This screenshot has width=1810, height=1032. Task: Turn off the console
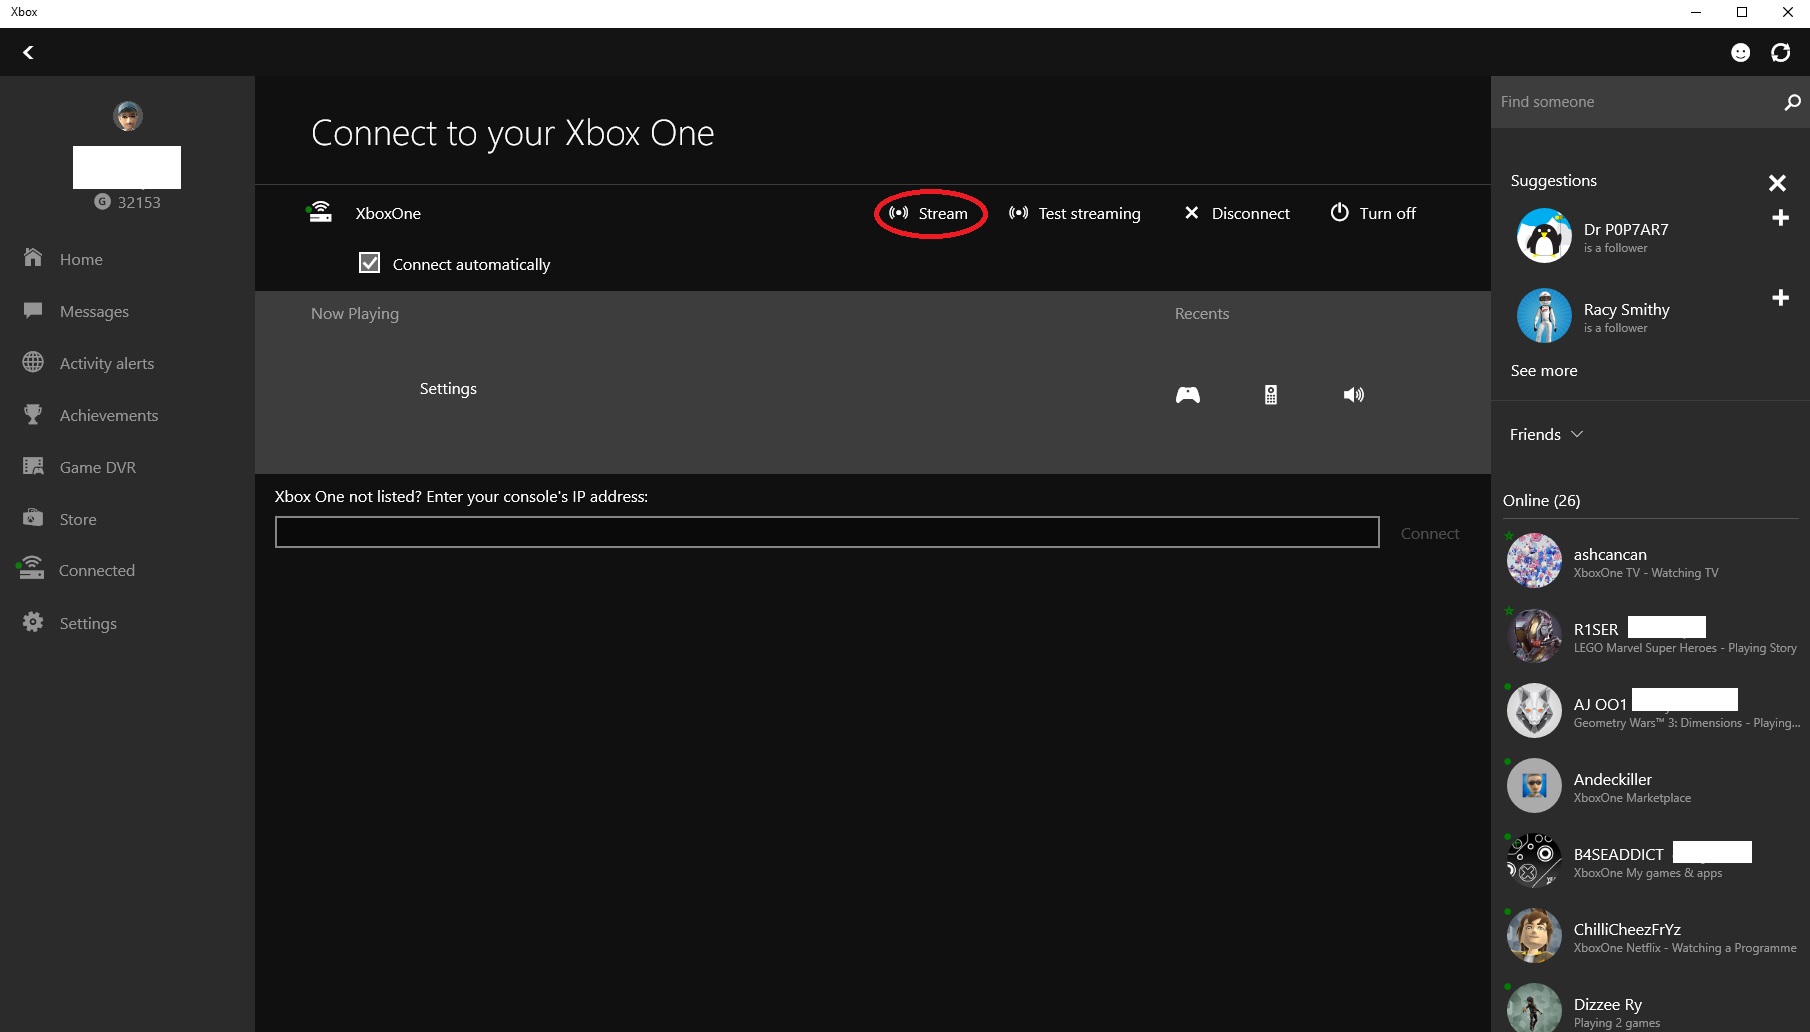click(1373, 213)
